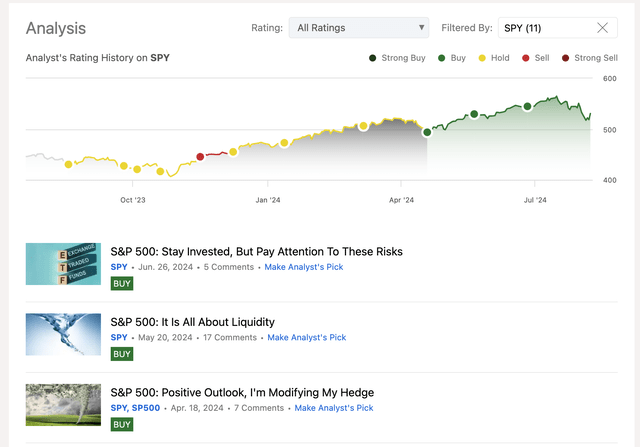Click the 'May 20, 2024' date text
Image resolution: width=640 pixels, height=447 pixels.
coord(165,338)
